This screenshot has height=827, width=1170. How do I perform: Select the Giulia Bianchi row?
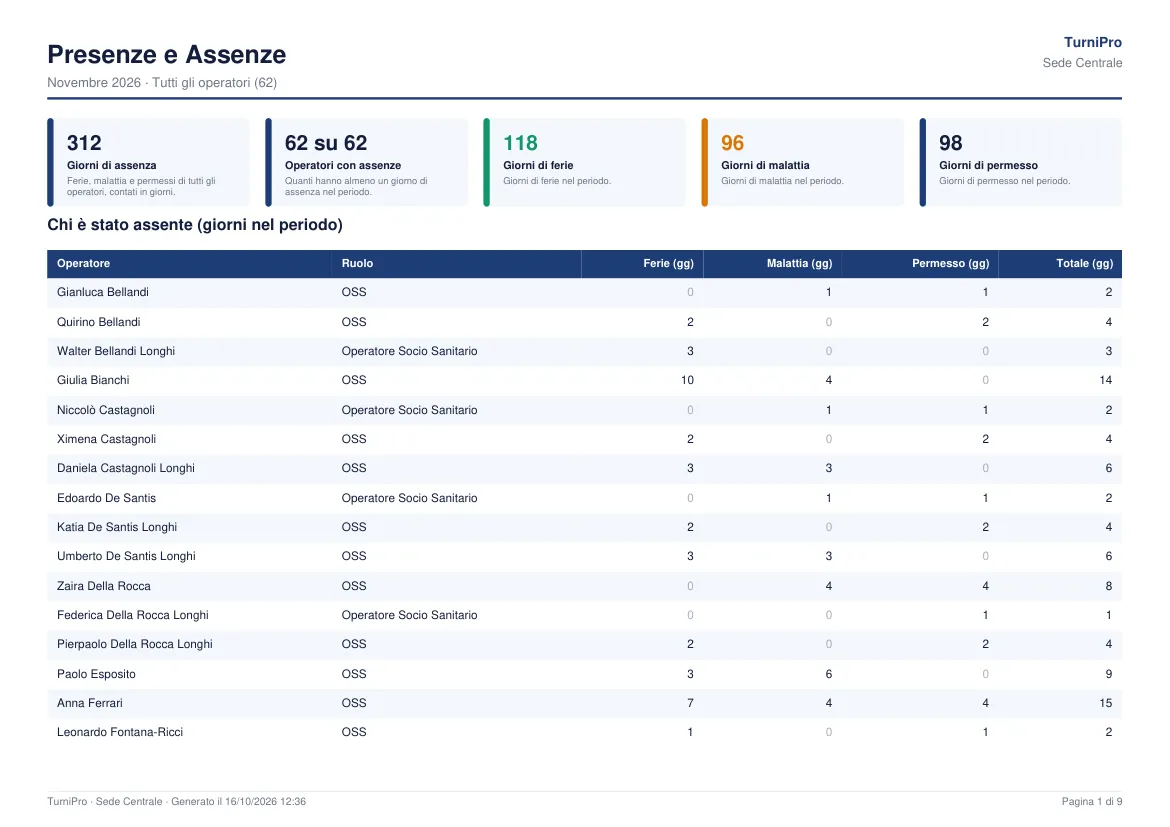pos(584,381)
